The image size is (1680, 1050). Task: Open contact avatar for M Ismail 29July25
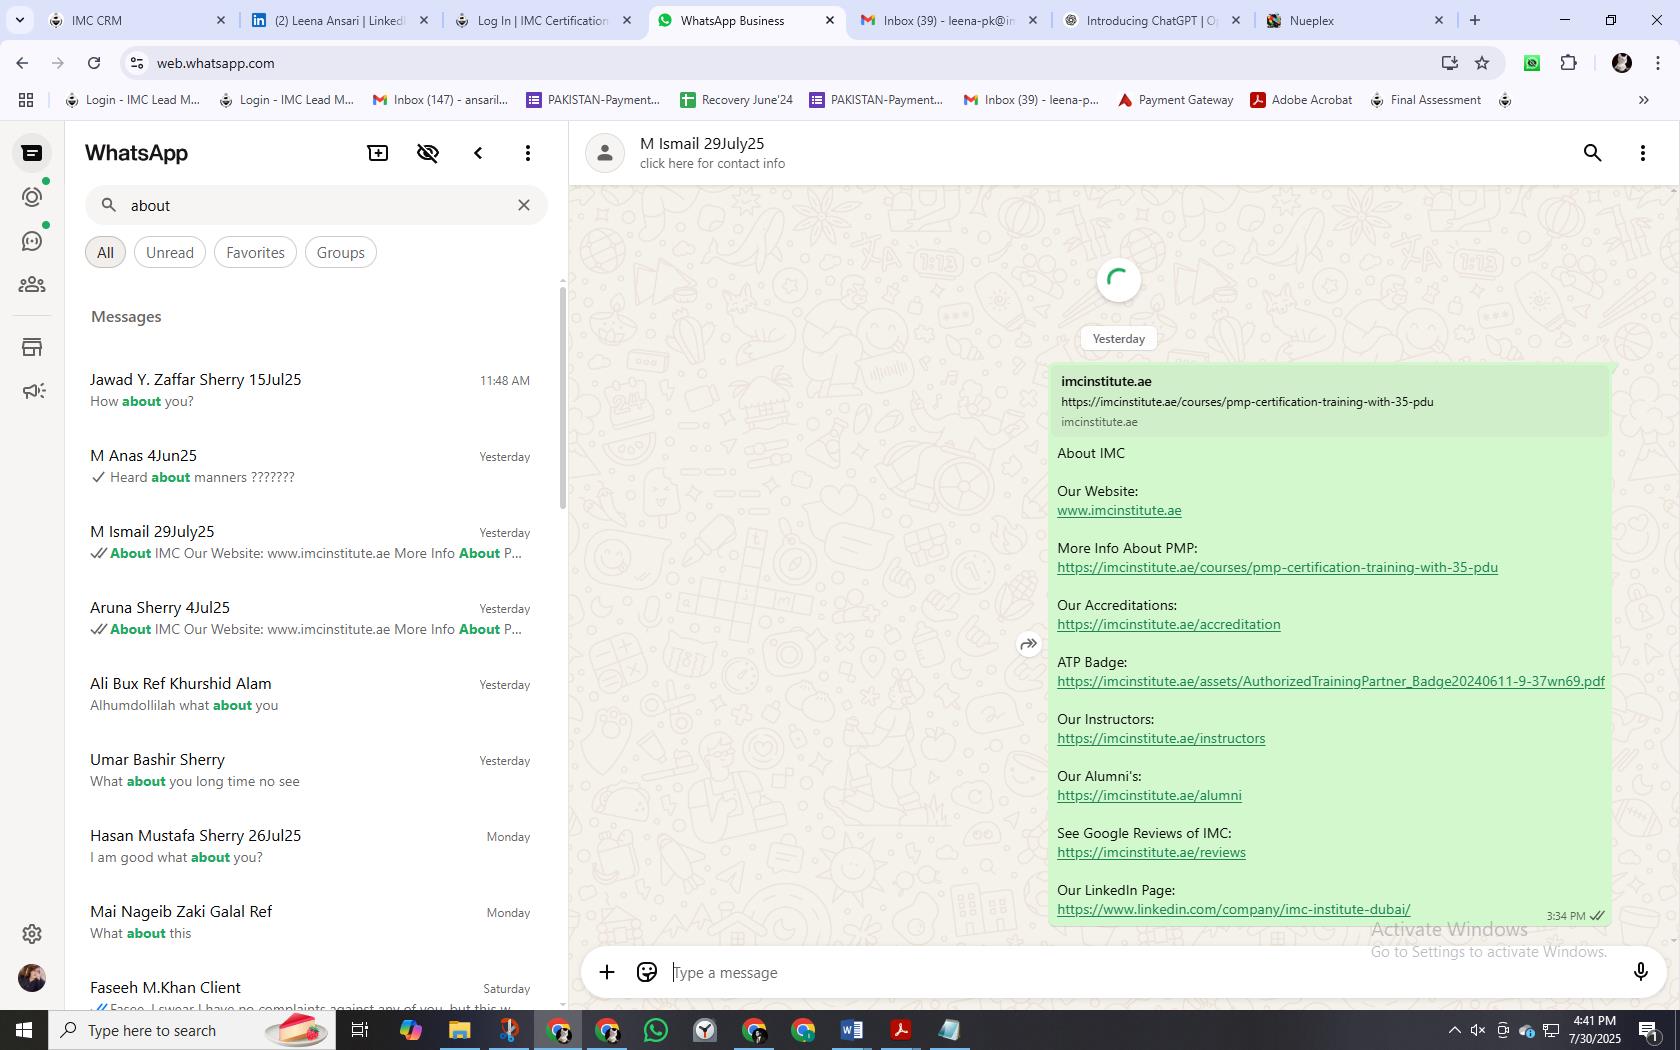[x=605, y=153]
